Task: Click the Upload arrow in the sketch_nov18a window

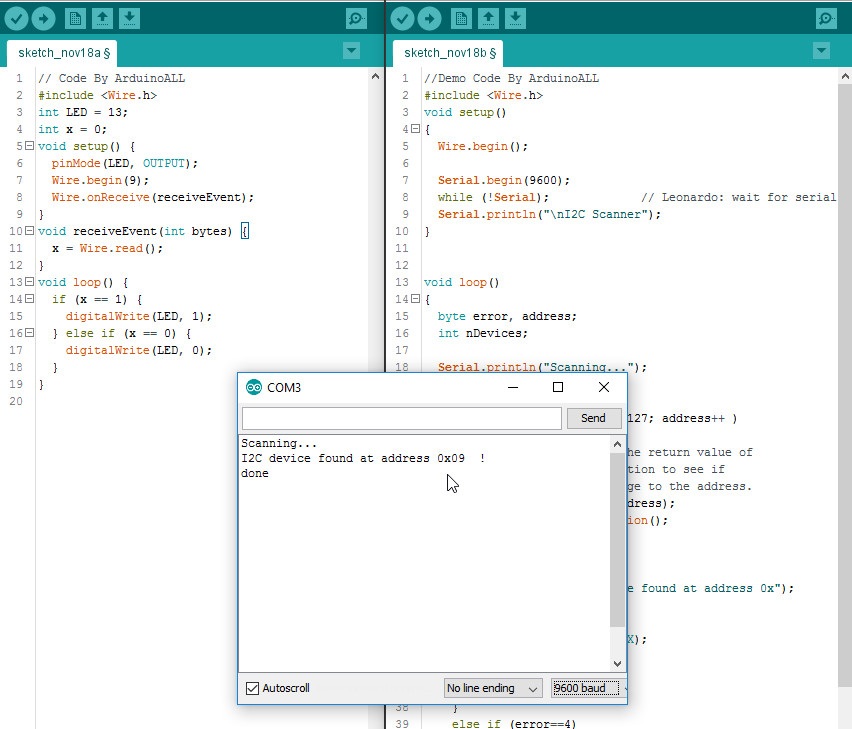Action: coord(43,18)
